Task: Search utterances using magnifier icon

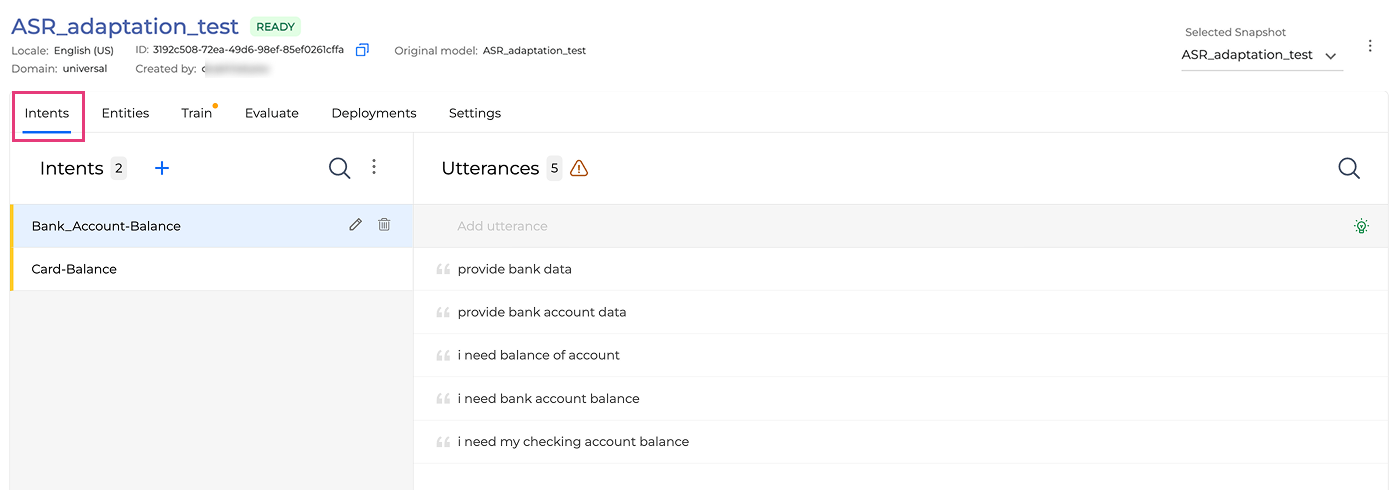Action: point(1349,168)
